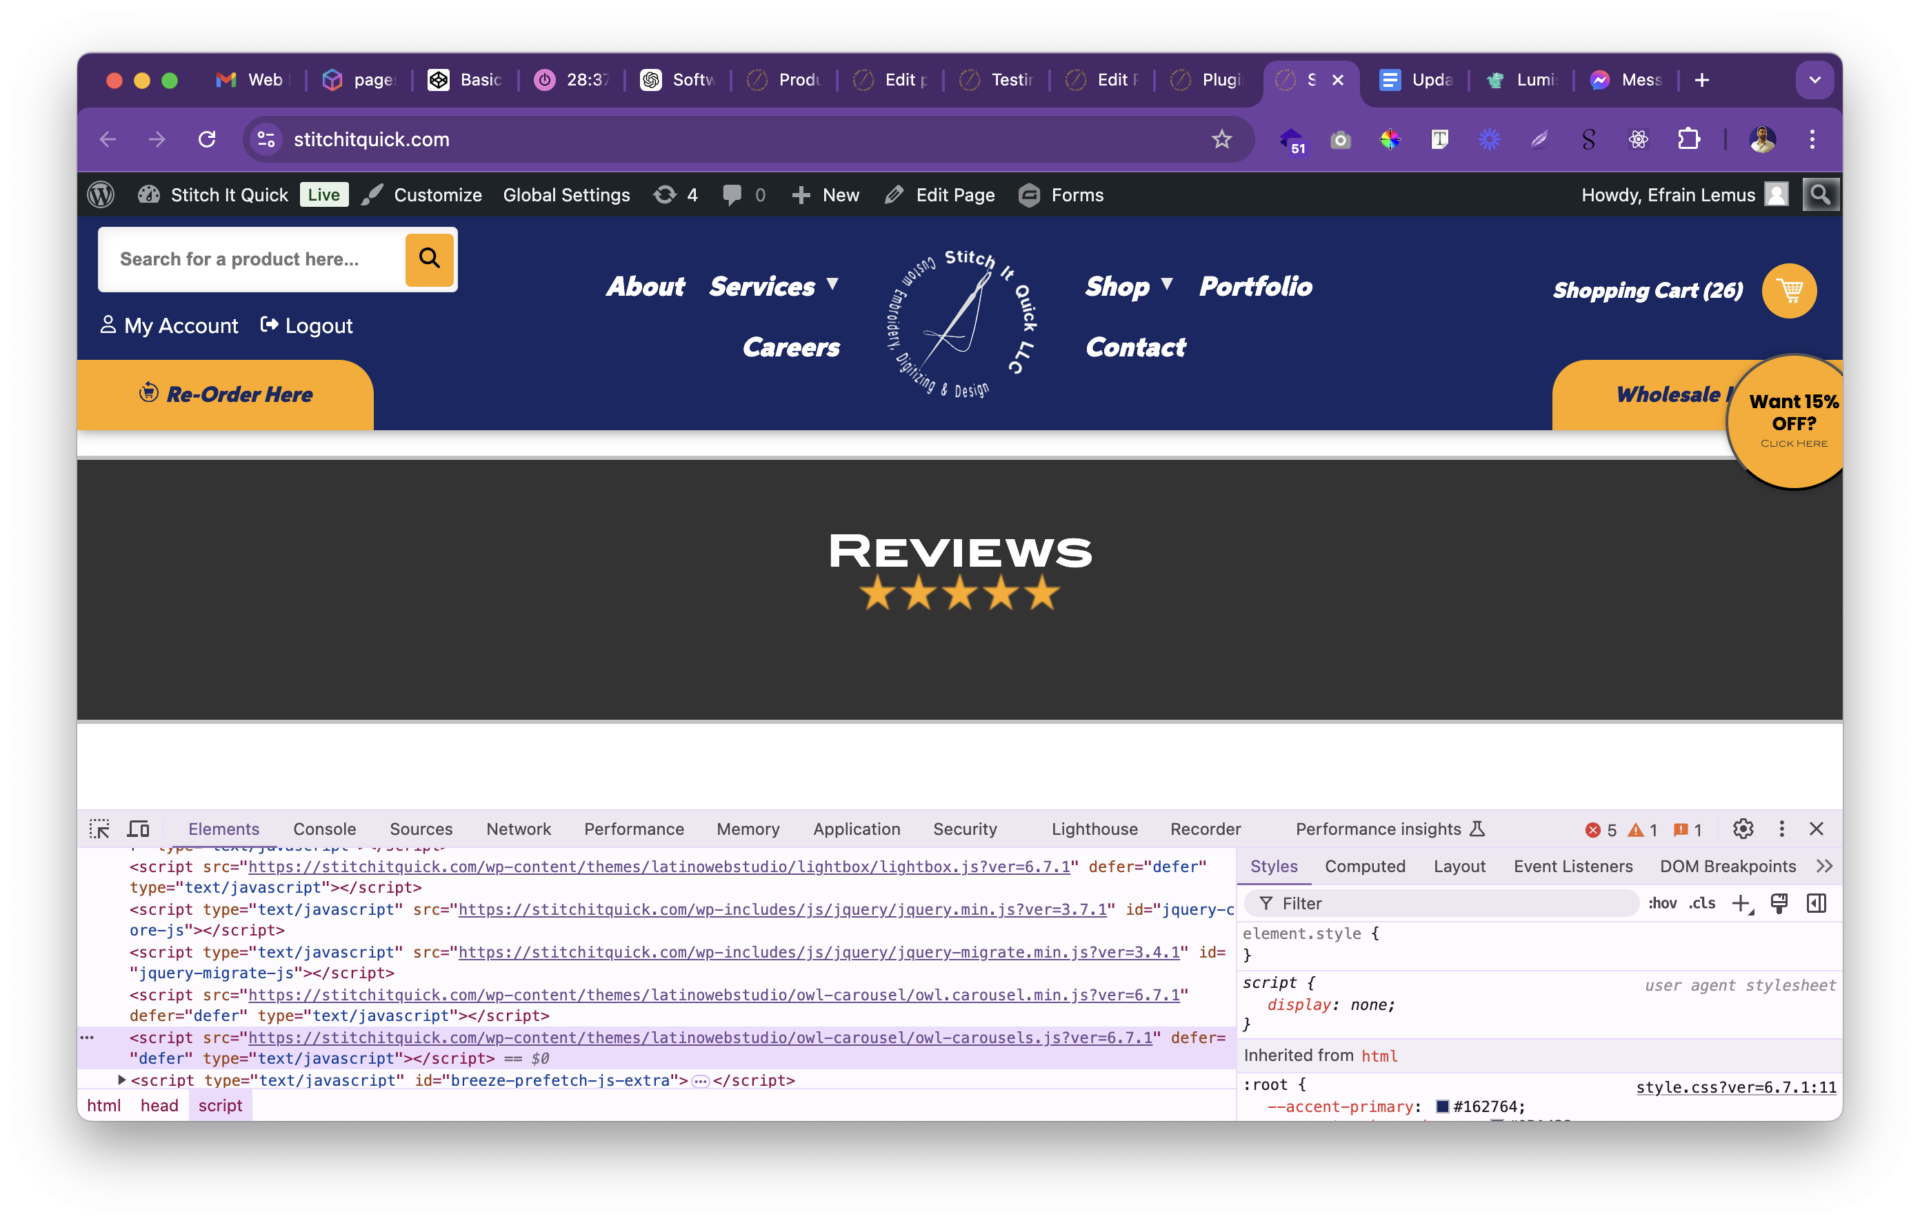This screenshot has width=1920, height=1223.
Task: Open style.css?ver=6.7.1:11 source link
Action: click(1736, 1088)
